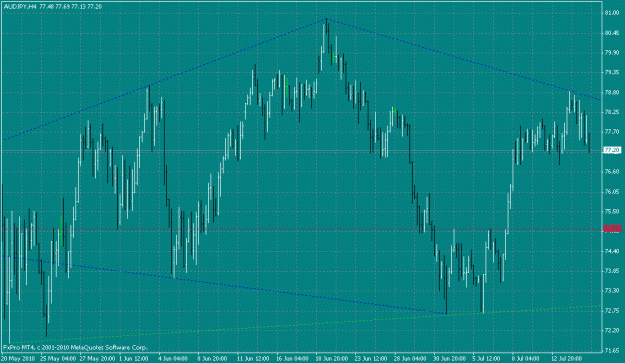
Task: Click the AUDJPY,H4 chart title text
Action: click(20, 7)
